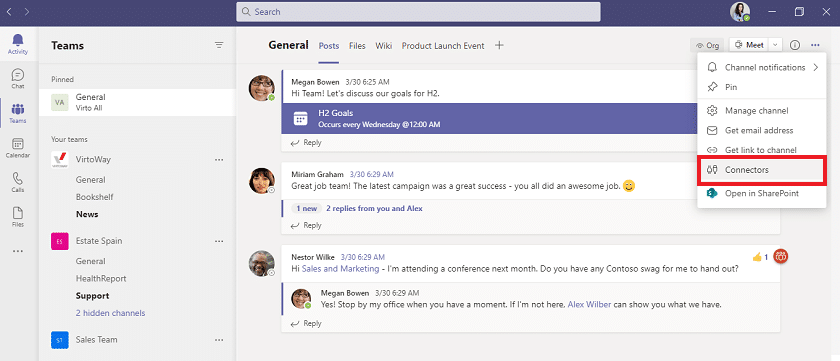Expand 2 replies from you and Alex
Image resolution: width=840 pixels, height=361 pixels.
pos(374,208)
